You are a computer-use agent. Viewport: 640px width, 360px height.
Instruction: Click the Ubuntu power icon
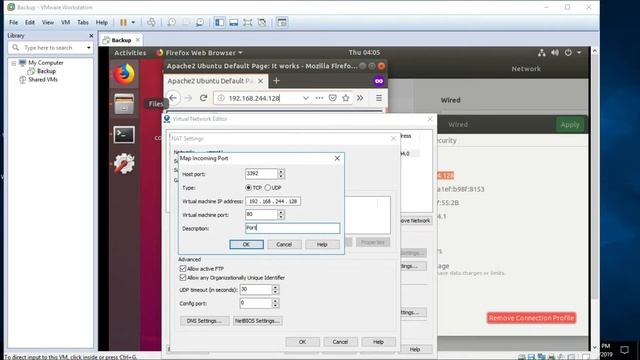pyautogui.click(x=568, y=53)
